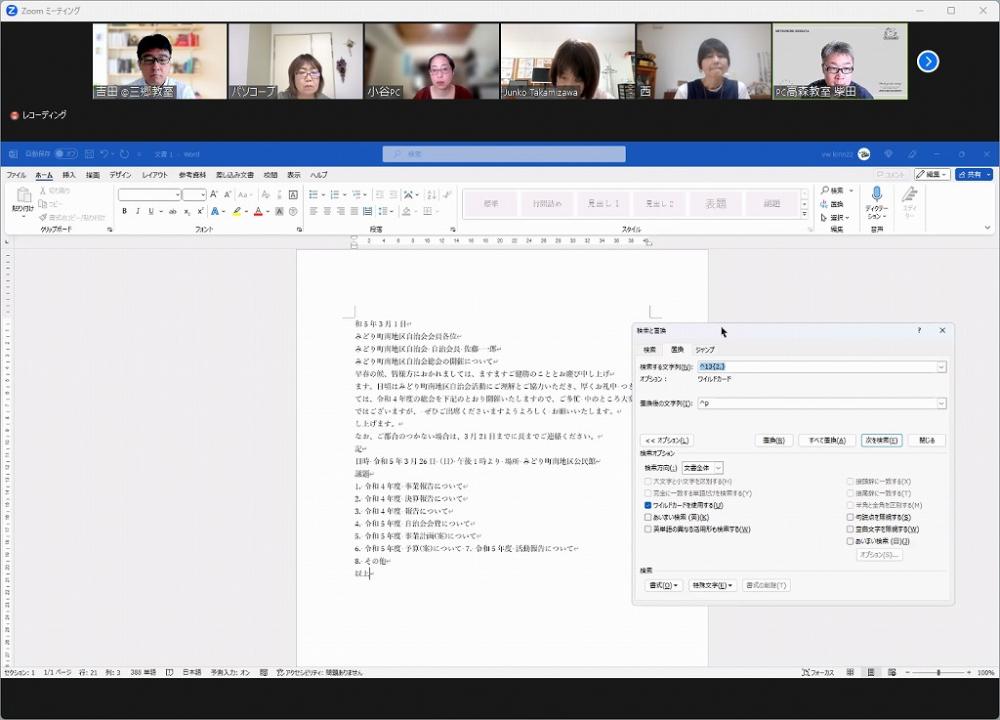
Task: Click the Bold formatting icon
Action: coord(125,212)
